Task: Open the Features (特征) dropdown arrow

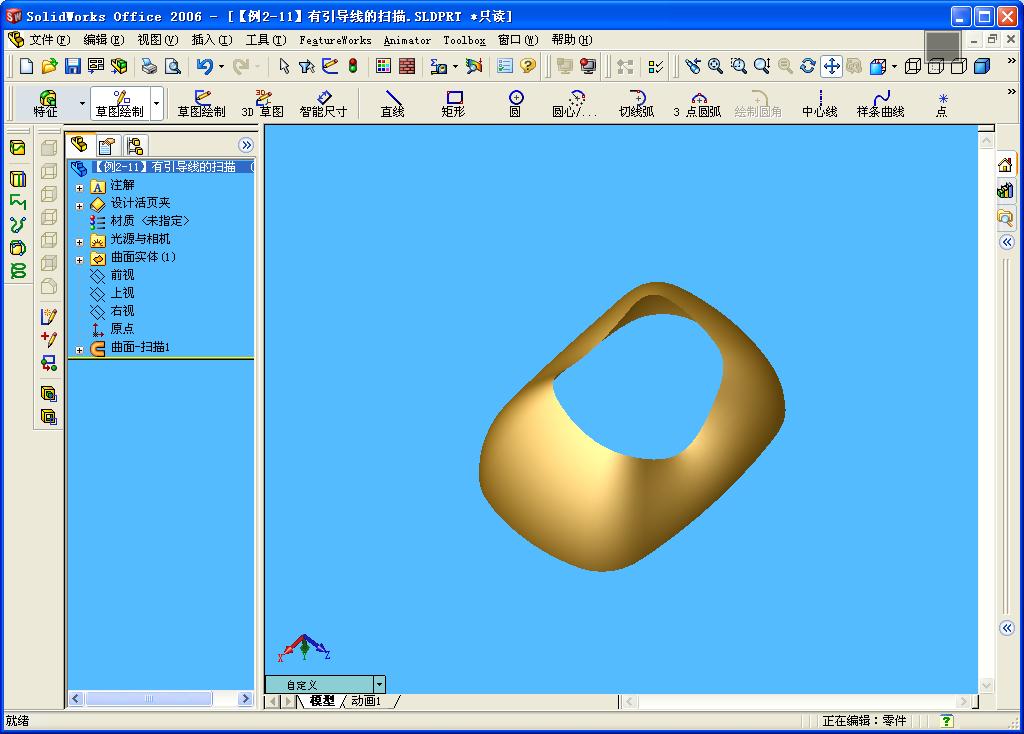Action: [82, 103]
